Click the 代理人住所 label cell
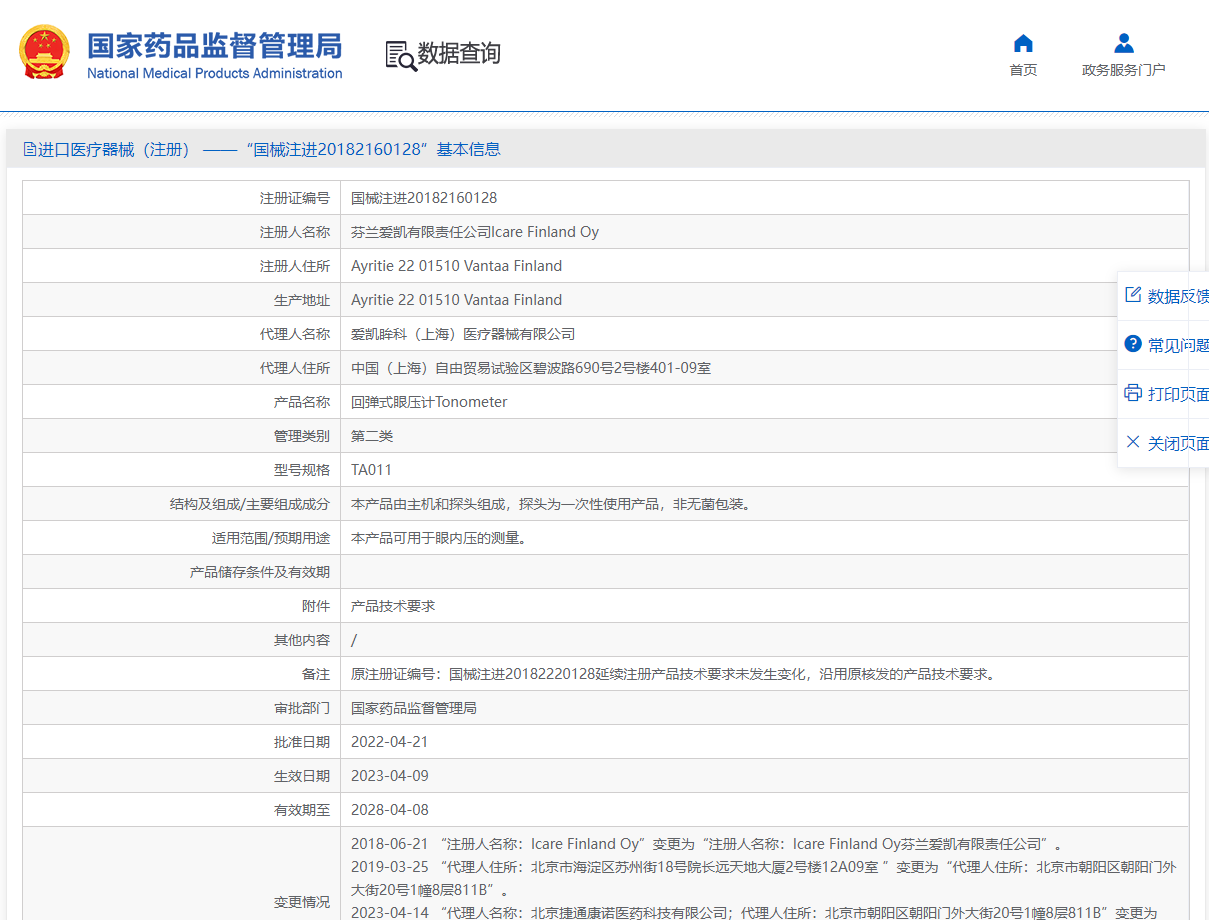The height and width of the screenshot is (920, 1209). 182,368
